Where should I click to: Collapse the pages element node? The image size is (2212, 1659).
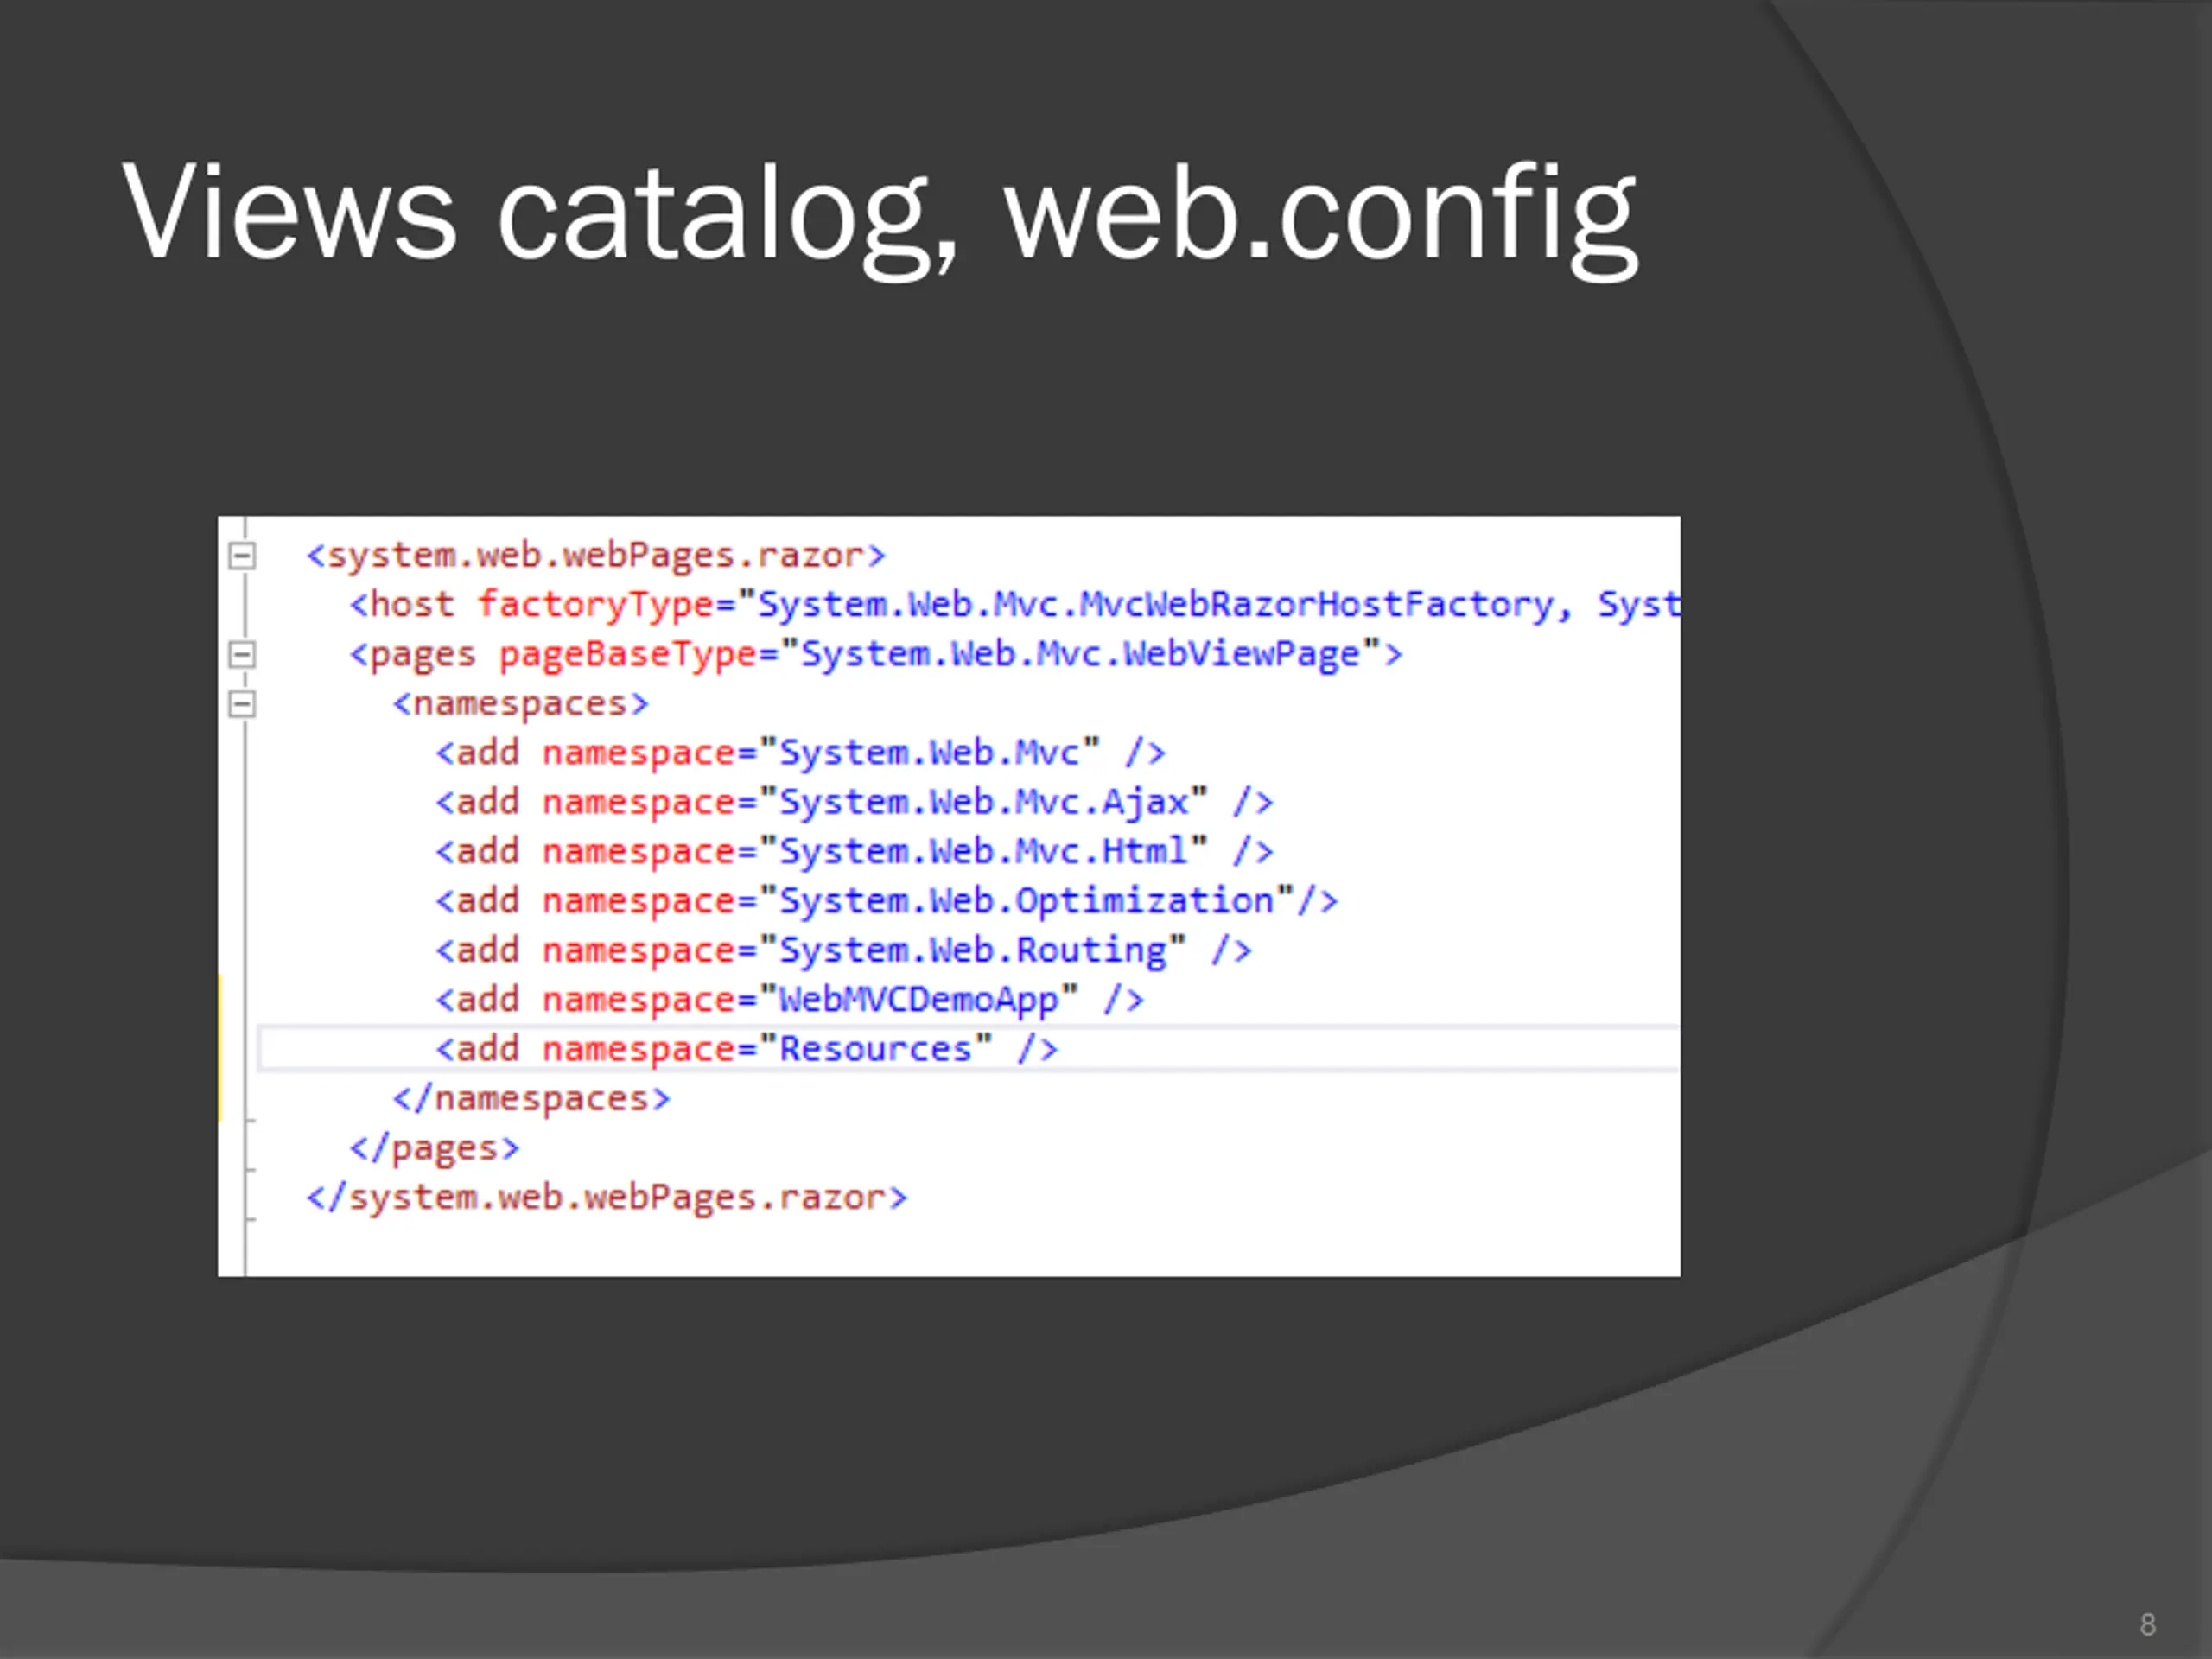[x=242, y=655]
